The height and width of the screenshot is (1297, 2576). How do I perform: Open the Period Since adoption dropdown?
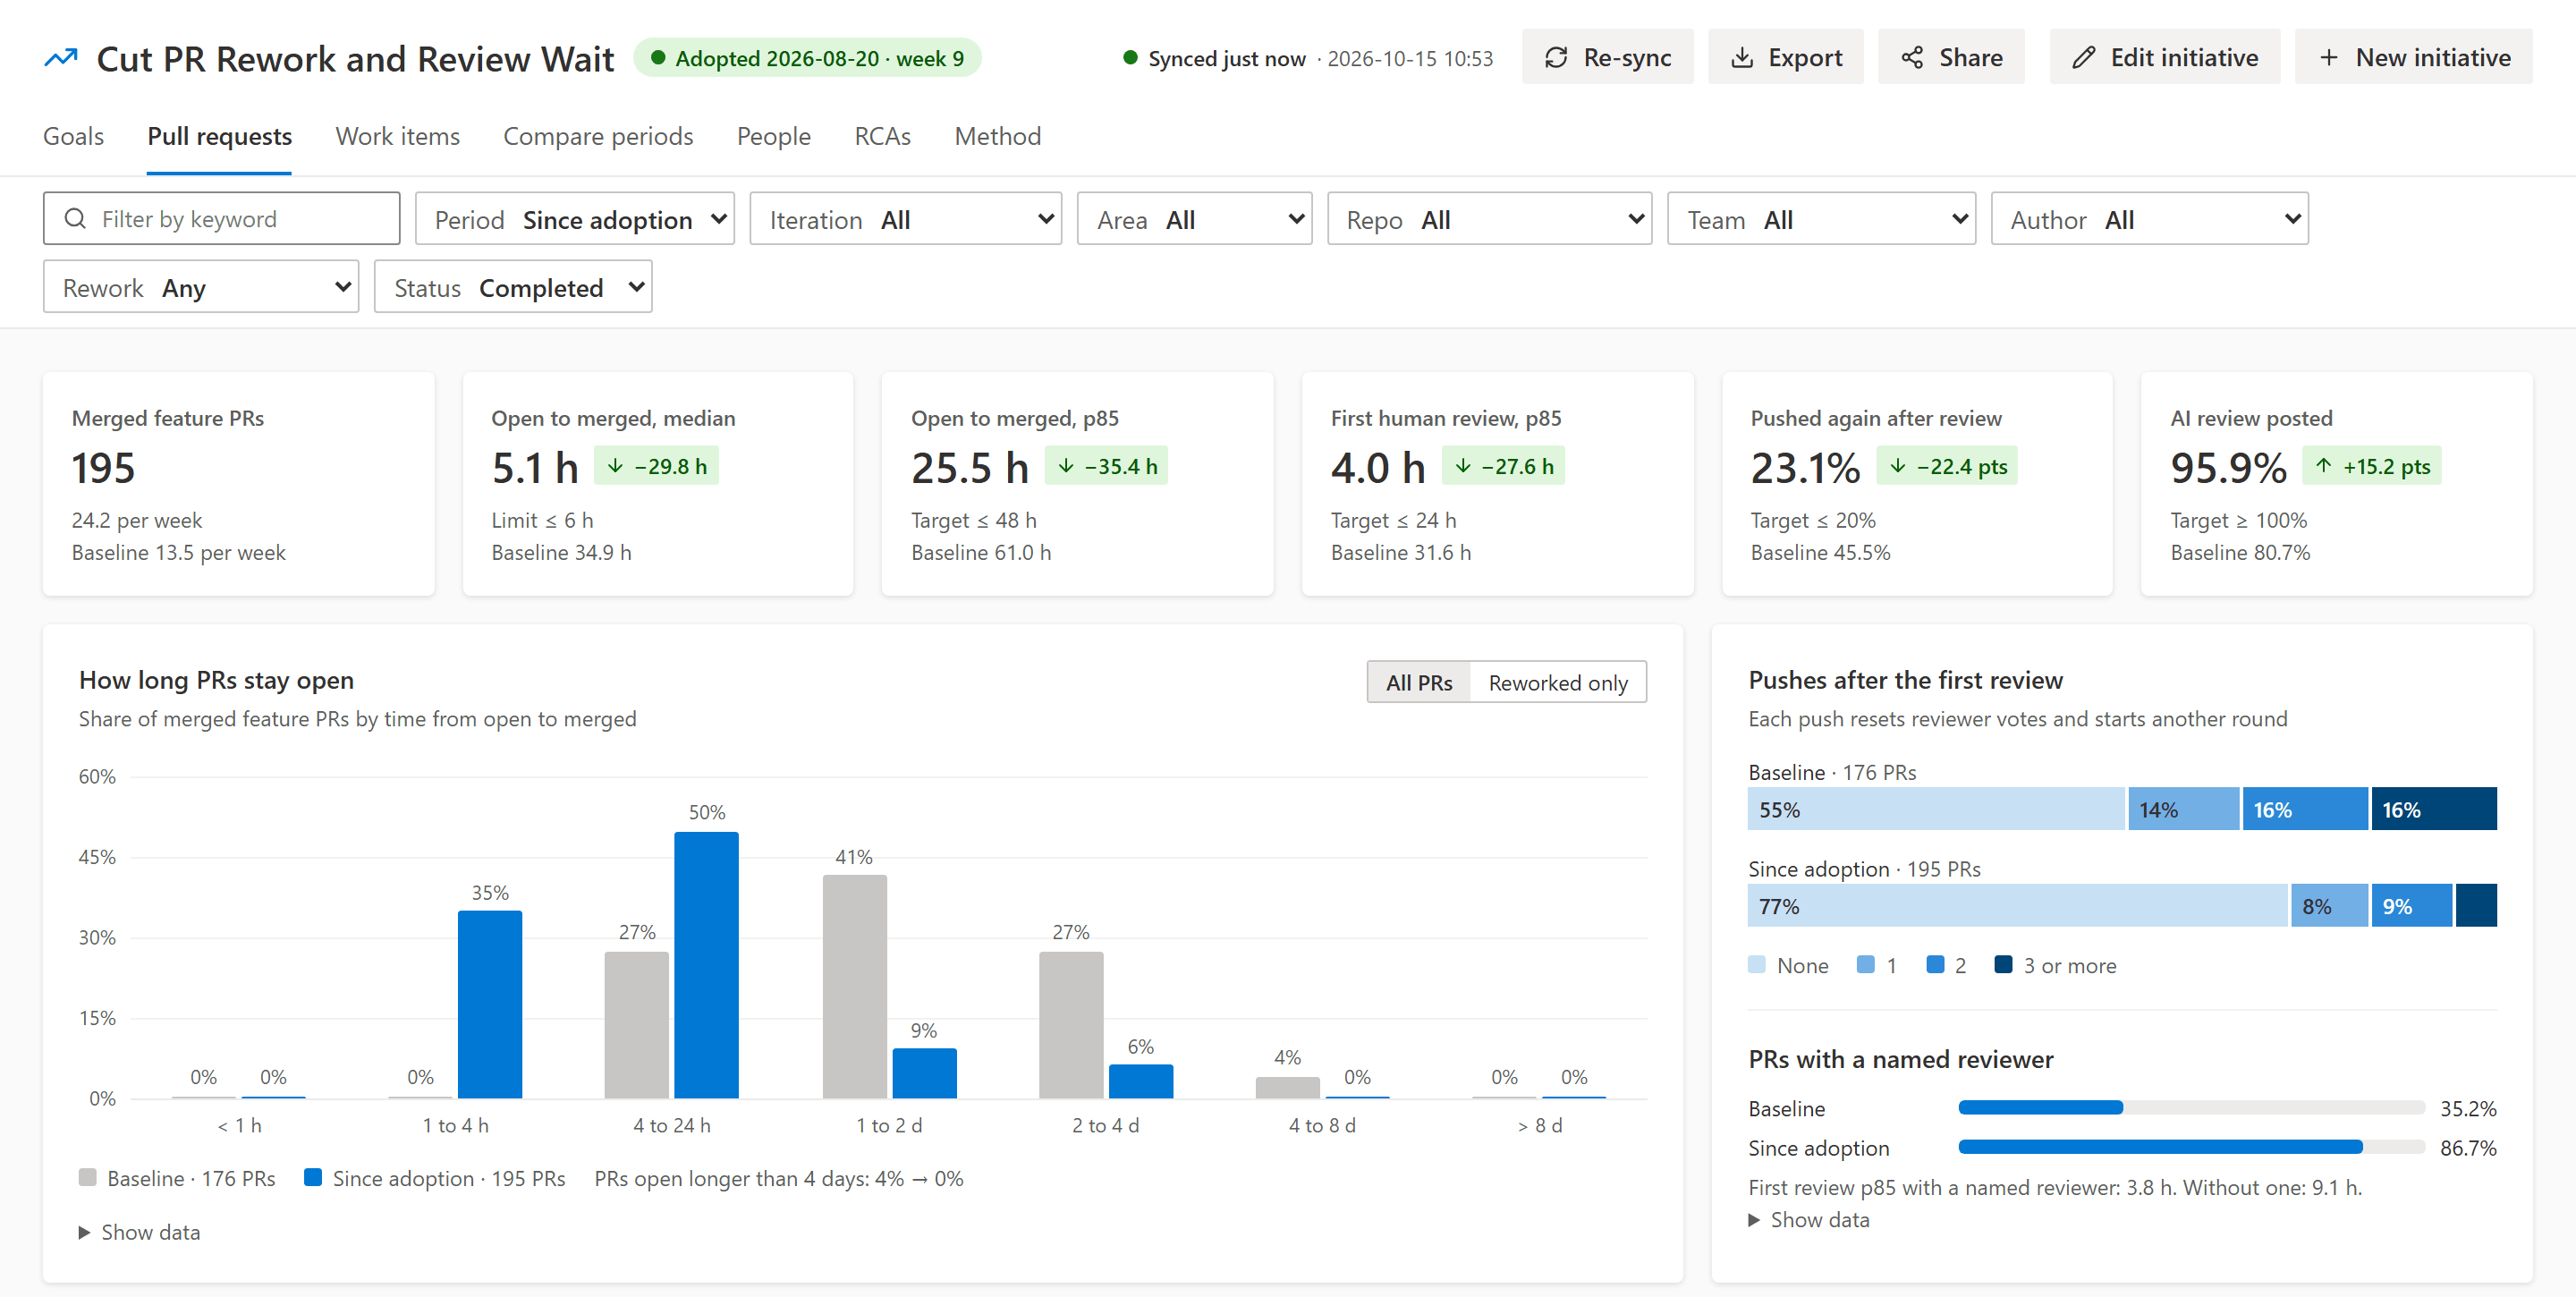click(x=574, y=218)
